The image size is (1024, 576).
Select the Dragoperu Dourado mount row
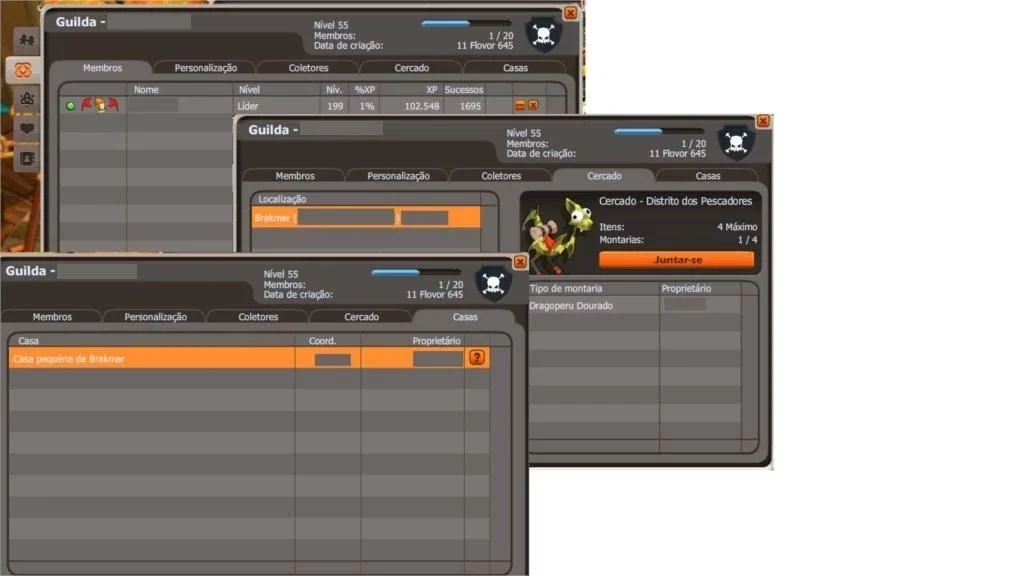tap(634, 306)
